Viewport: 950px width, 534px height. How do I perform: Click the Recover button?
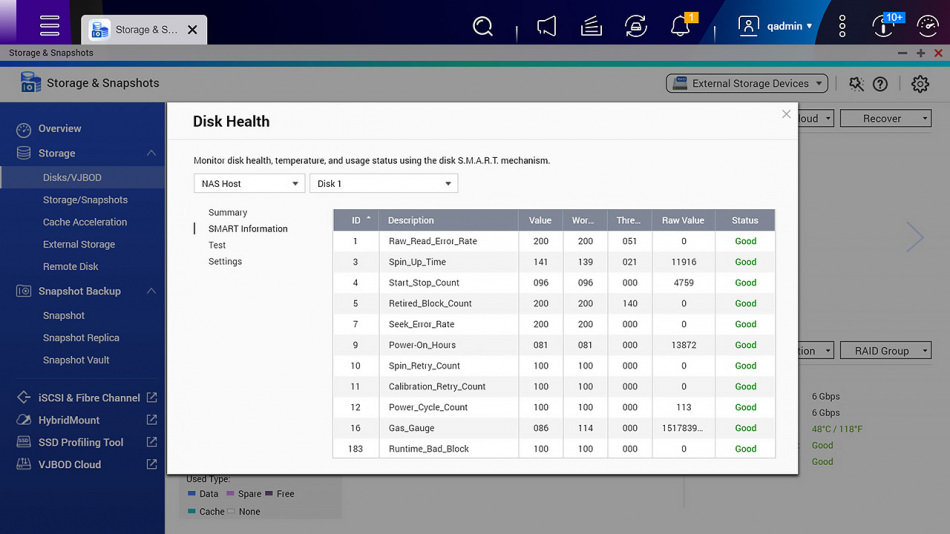pyautogui.click(x=884, y=118)
